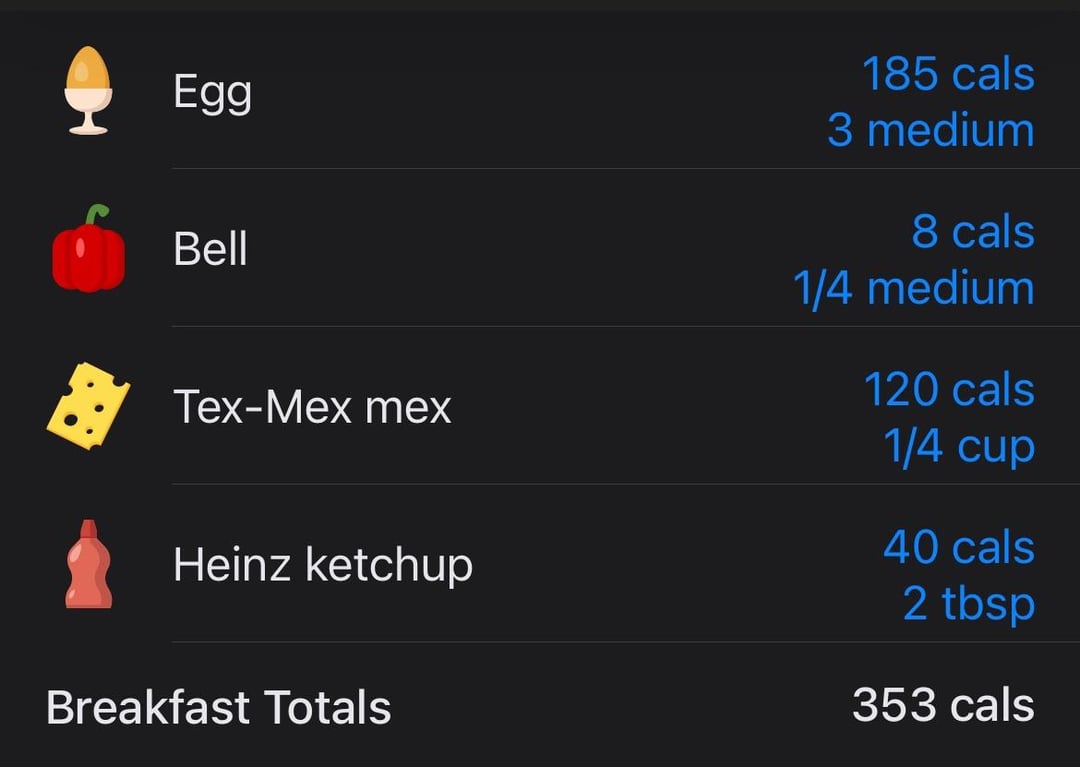
Task: Change the 1/4 medium bell serving
Action: point(914,288)
